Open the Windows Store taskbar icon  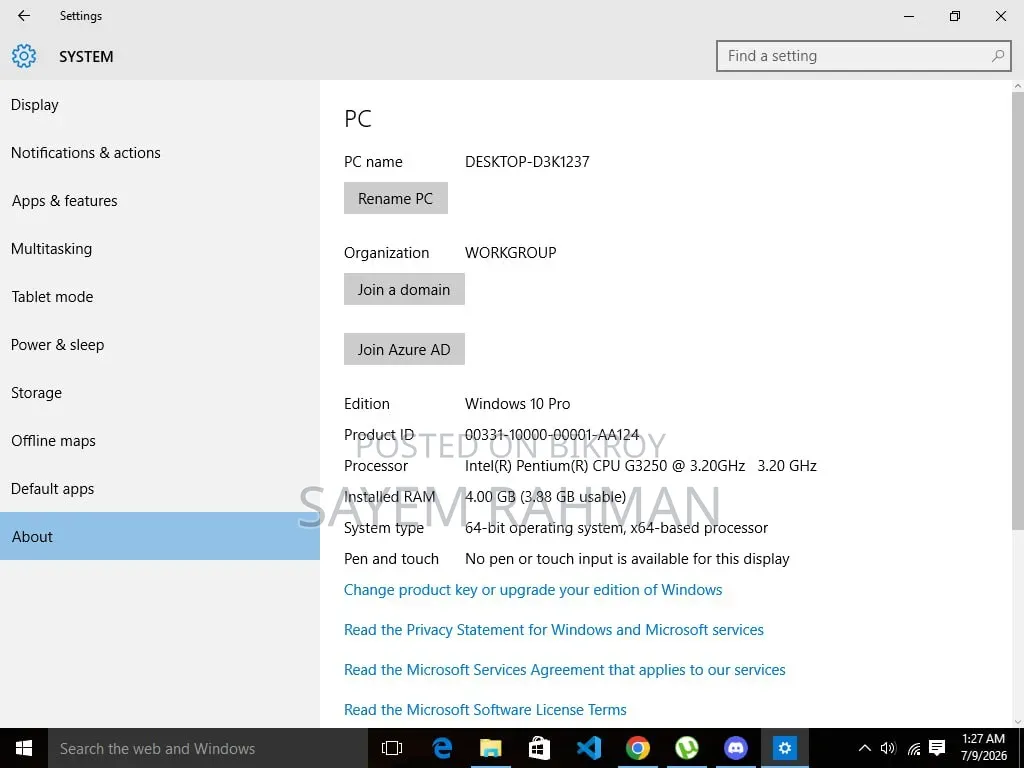pyautogui.click(x=539, y=748)
